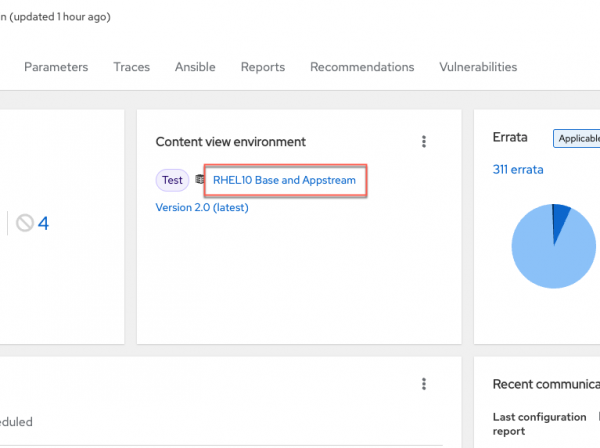Click the disabled count number 4
This screenshot has width=600, height=448.
(x=43, y=223)
